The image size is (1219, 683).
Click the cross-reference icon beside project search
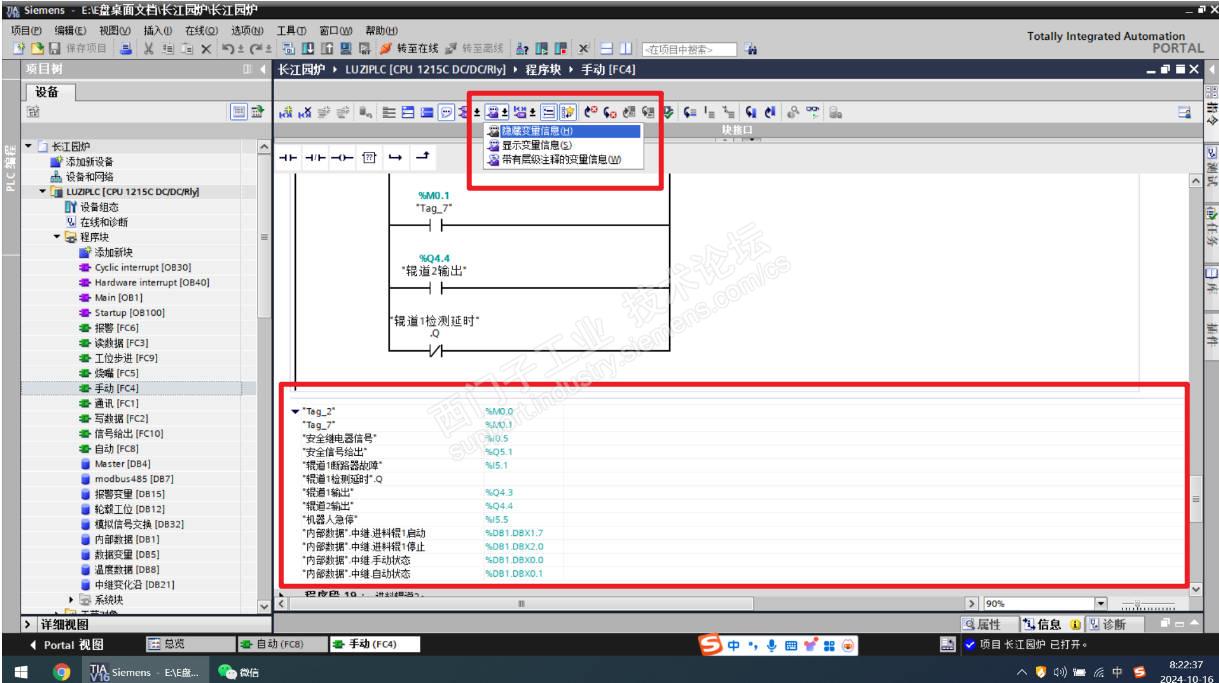pyautogui.click(x=751, y=48)
